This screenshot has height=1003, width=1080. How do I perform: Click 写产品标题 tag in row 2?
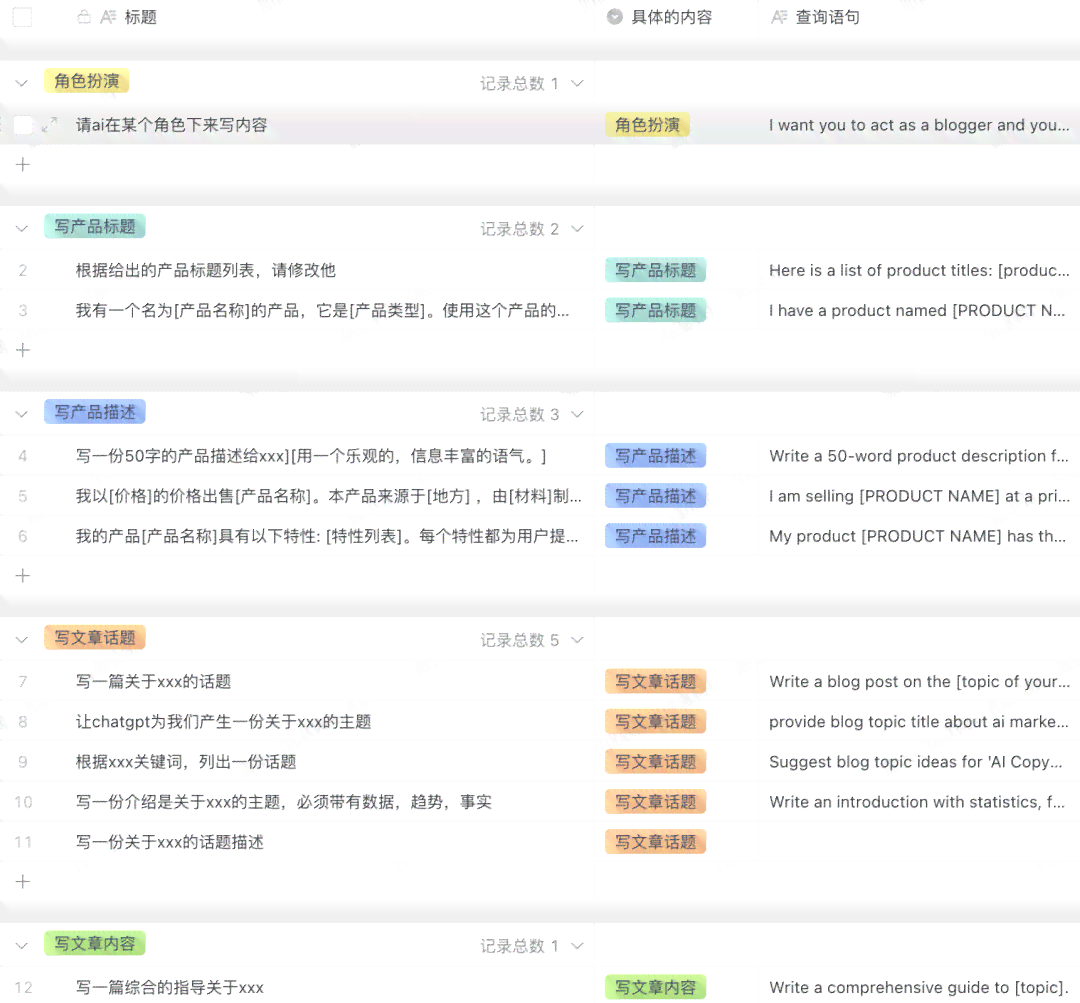pyautogui.click(x=656, y=270)
